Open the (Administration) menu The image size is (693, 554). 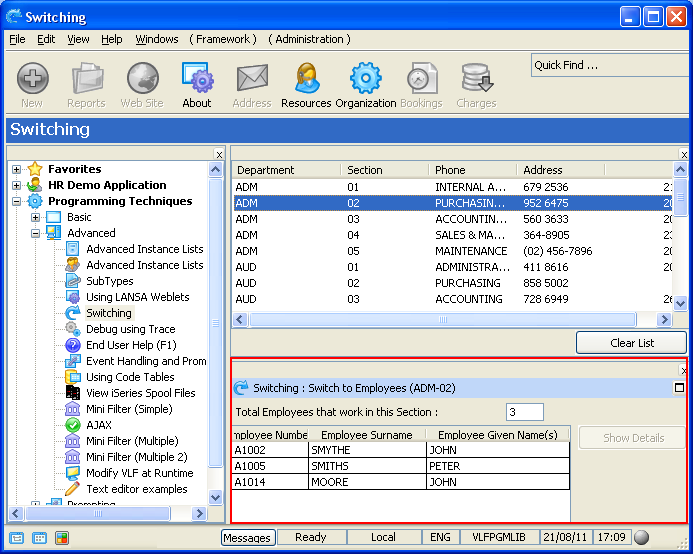[309, 39]
